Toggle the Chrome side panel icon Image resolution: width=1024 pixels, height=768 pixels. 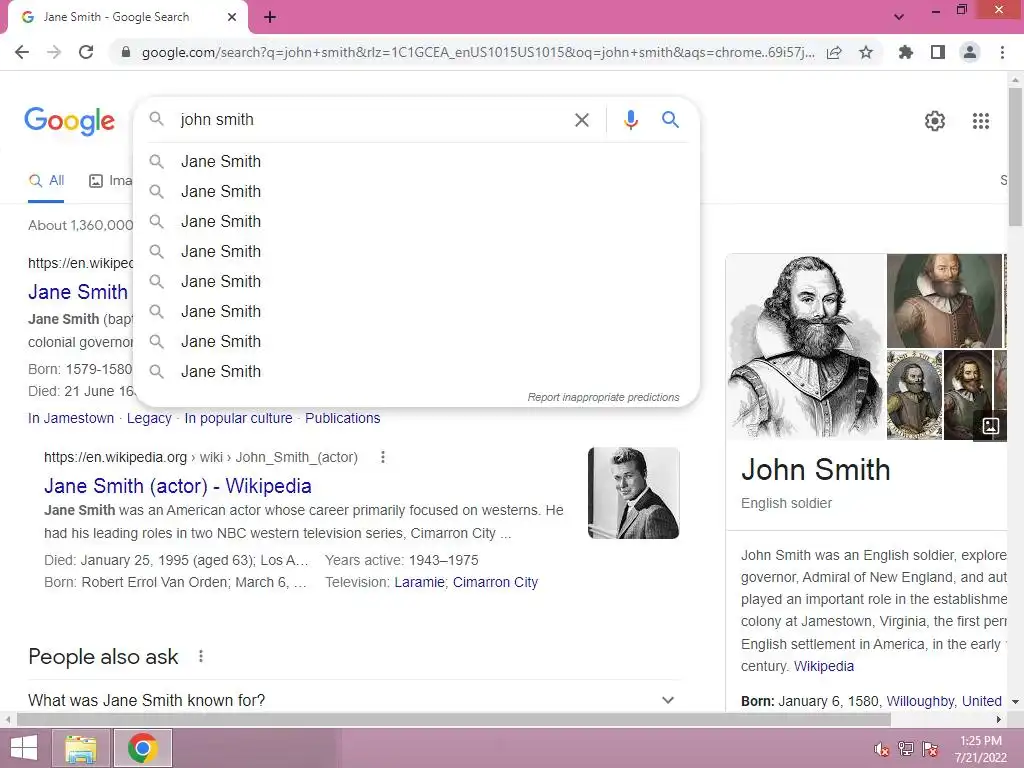tap(938, 52)
